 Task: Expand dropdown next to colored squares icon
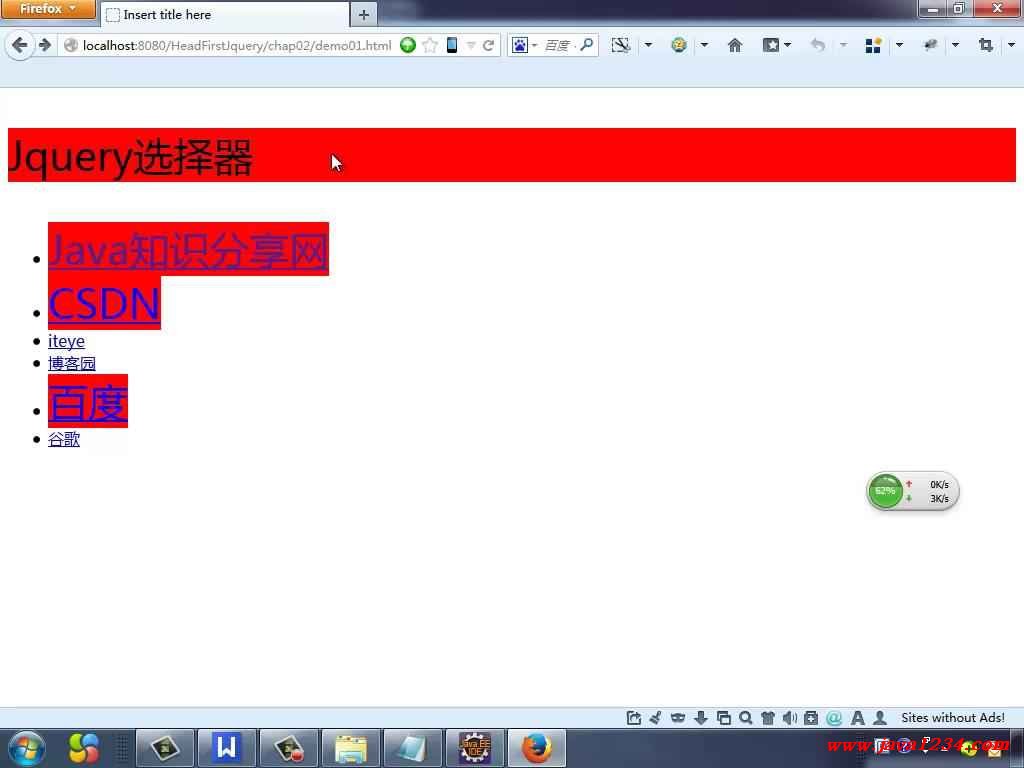(x=899, y=45)
